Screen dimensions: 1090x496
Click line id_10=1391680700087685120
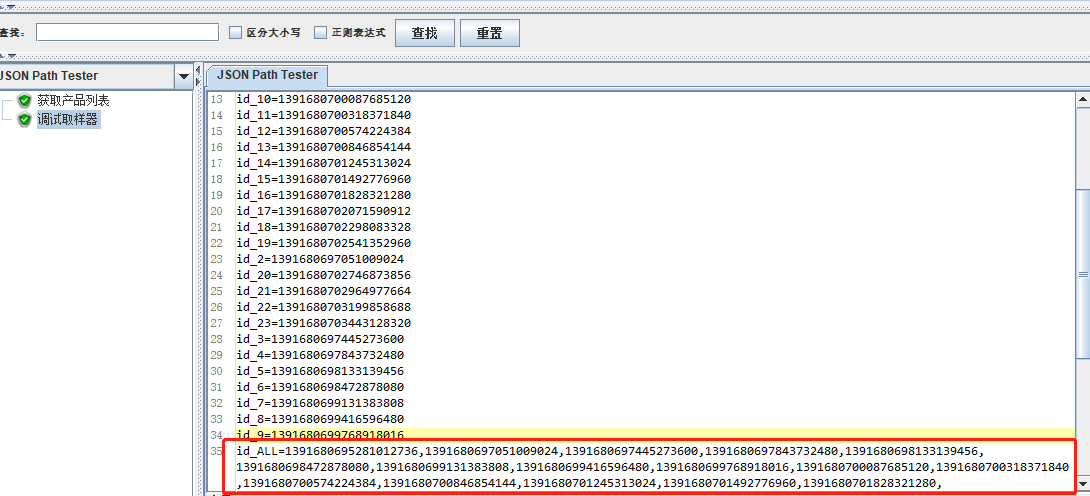324,99
